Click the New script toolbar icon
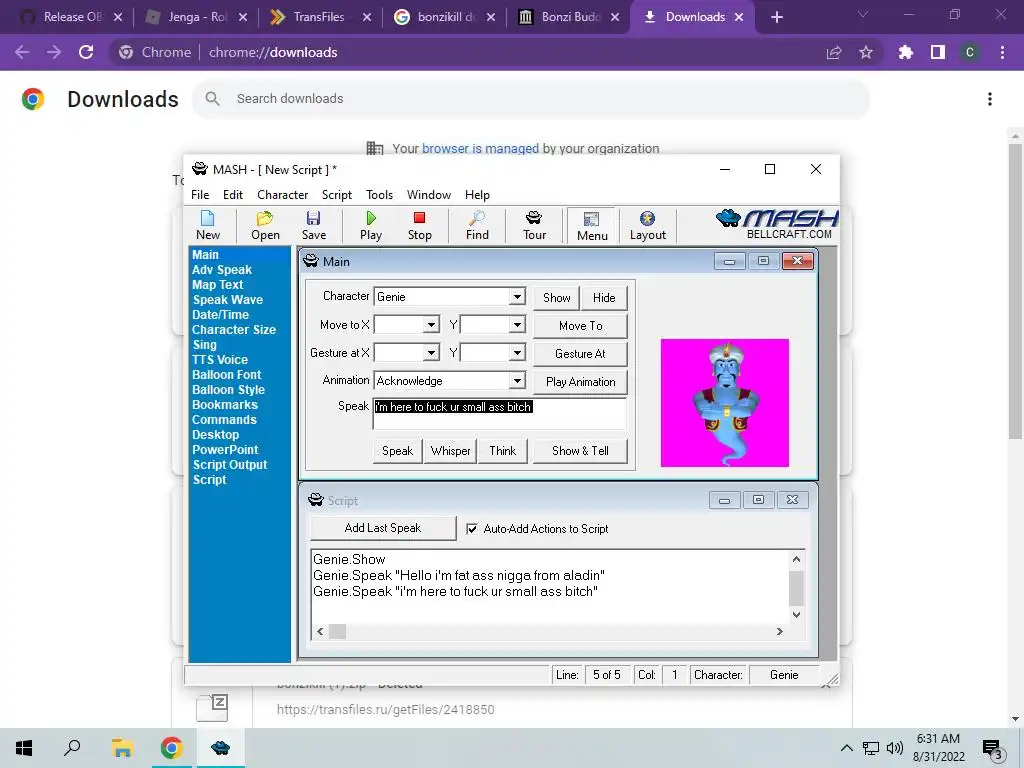Image resolution: width=1024 pixels, height=768 pixels. click(208, 225)
